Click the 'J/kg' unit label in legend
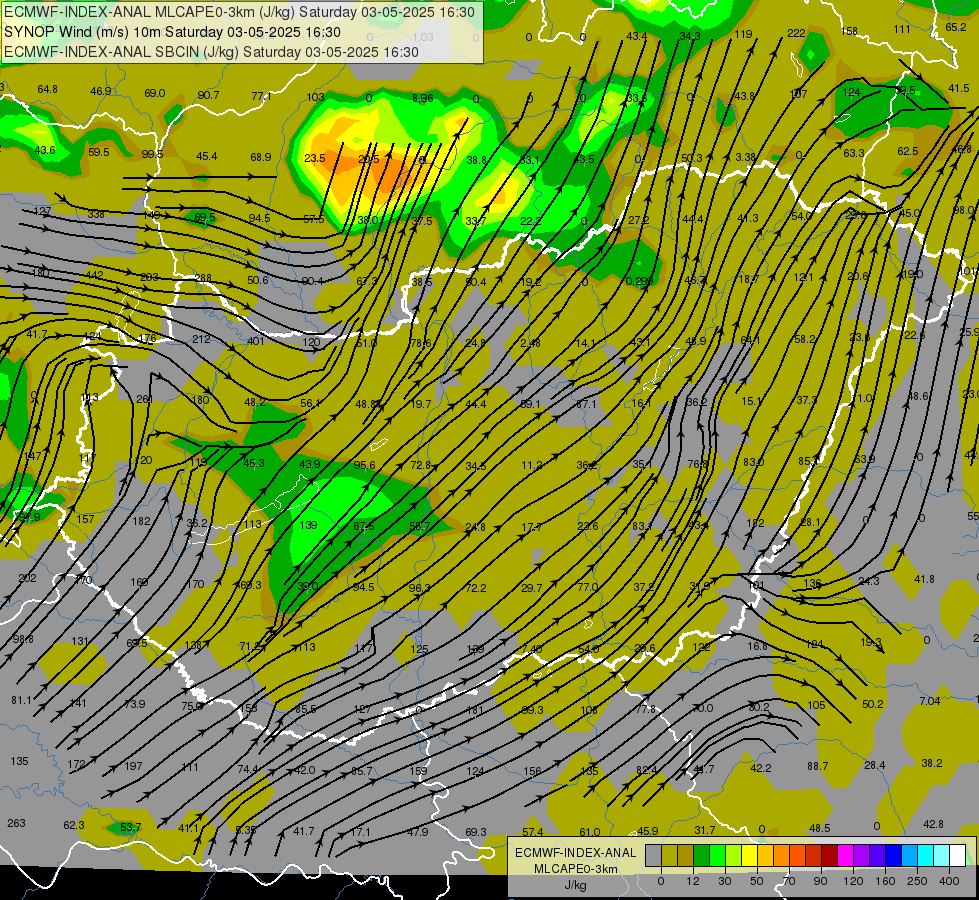979x900 pixels. pos(575,885)
